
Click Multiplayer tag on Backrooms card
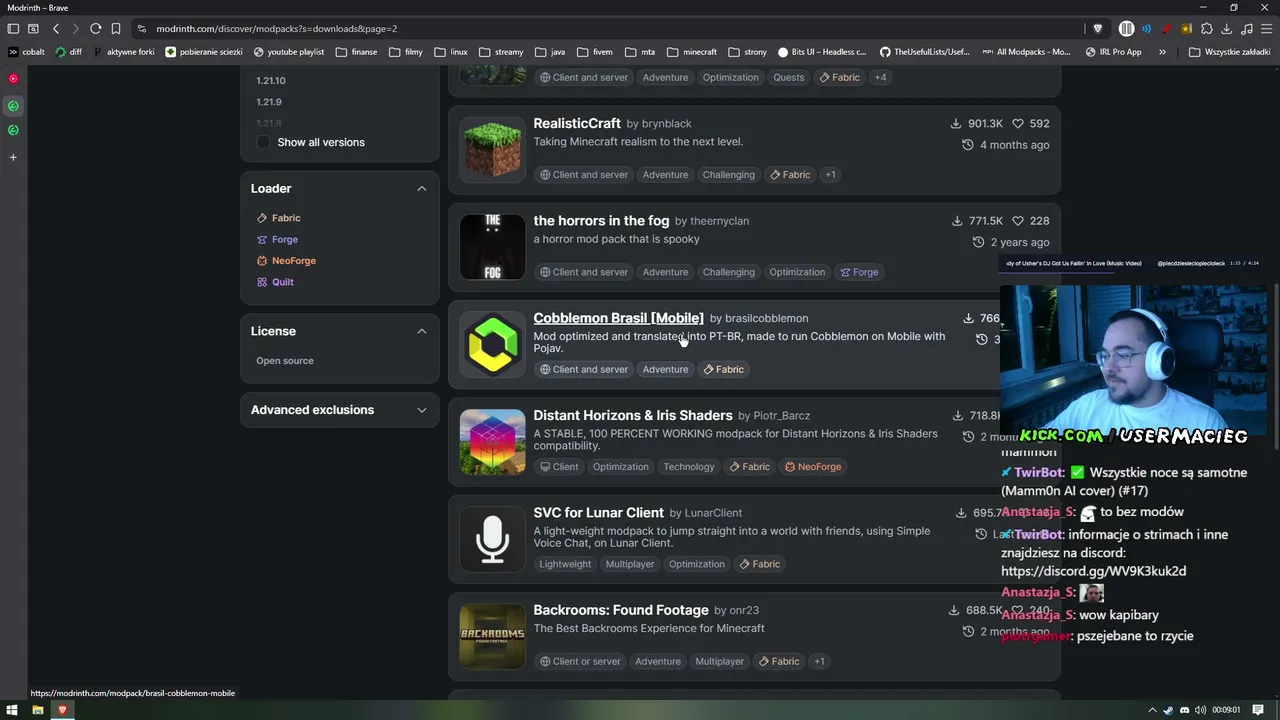(x=719, y=661)
